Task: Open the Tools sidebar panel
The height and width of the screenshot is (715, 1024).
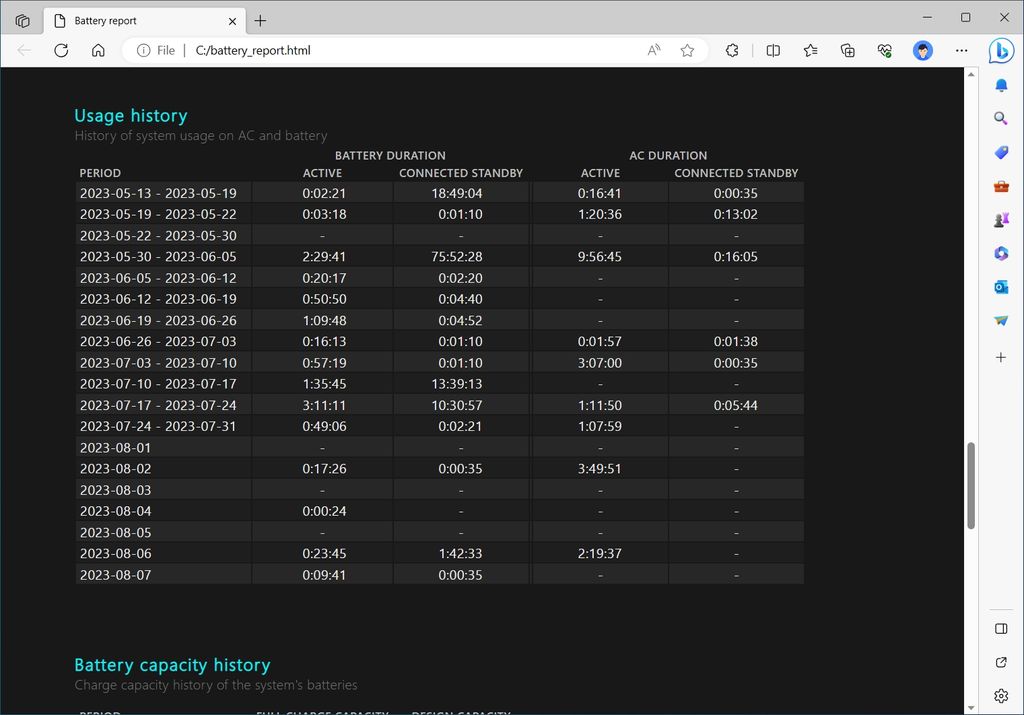Action: click(1001, 185)
